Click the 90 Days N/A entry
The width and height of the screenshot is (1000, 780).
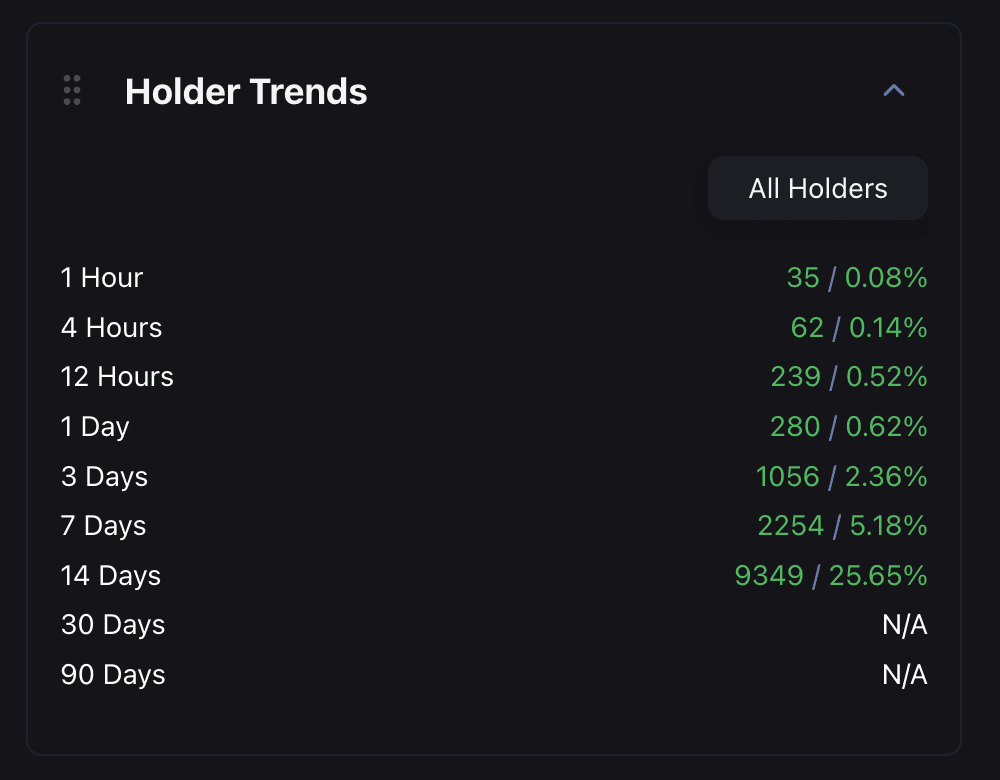coord(905,674)
